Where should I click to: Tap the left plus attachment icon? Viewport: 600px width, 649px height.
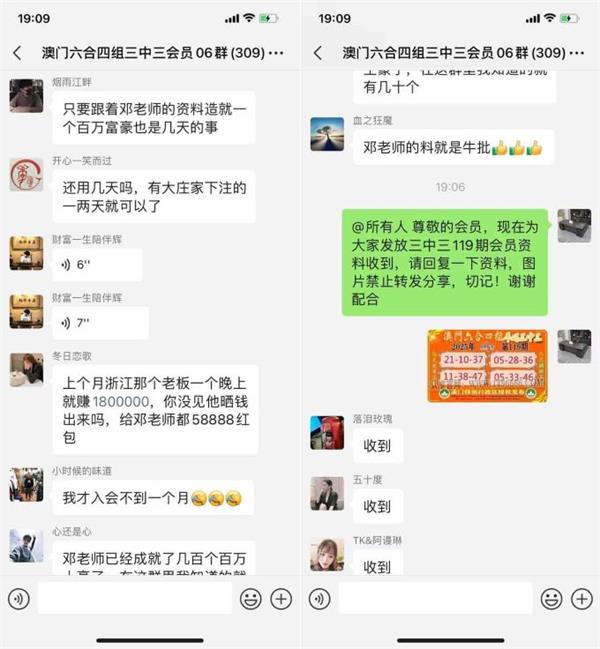281,599
